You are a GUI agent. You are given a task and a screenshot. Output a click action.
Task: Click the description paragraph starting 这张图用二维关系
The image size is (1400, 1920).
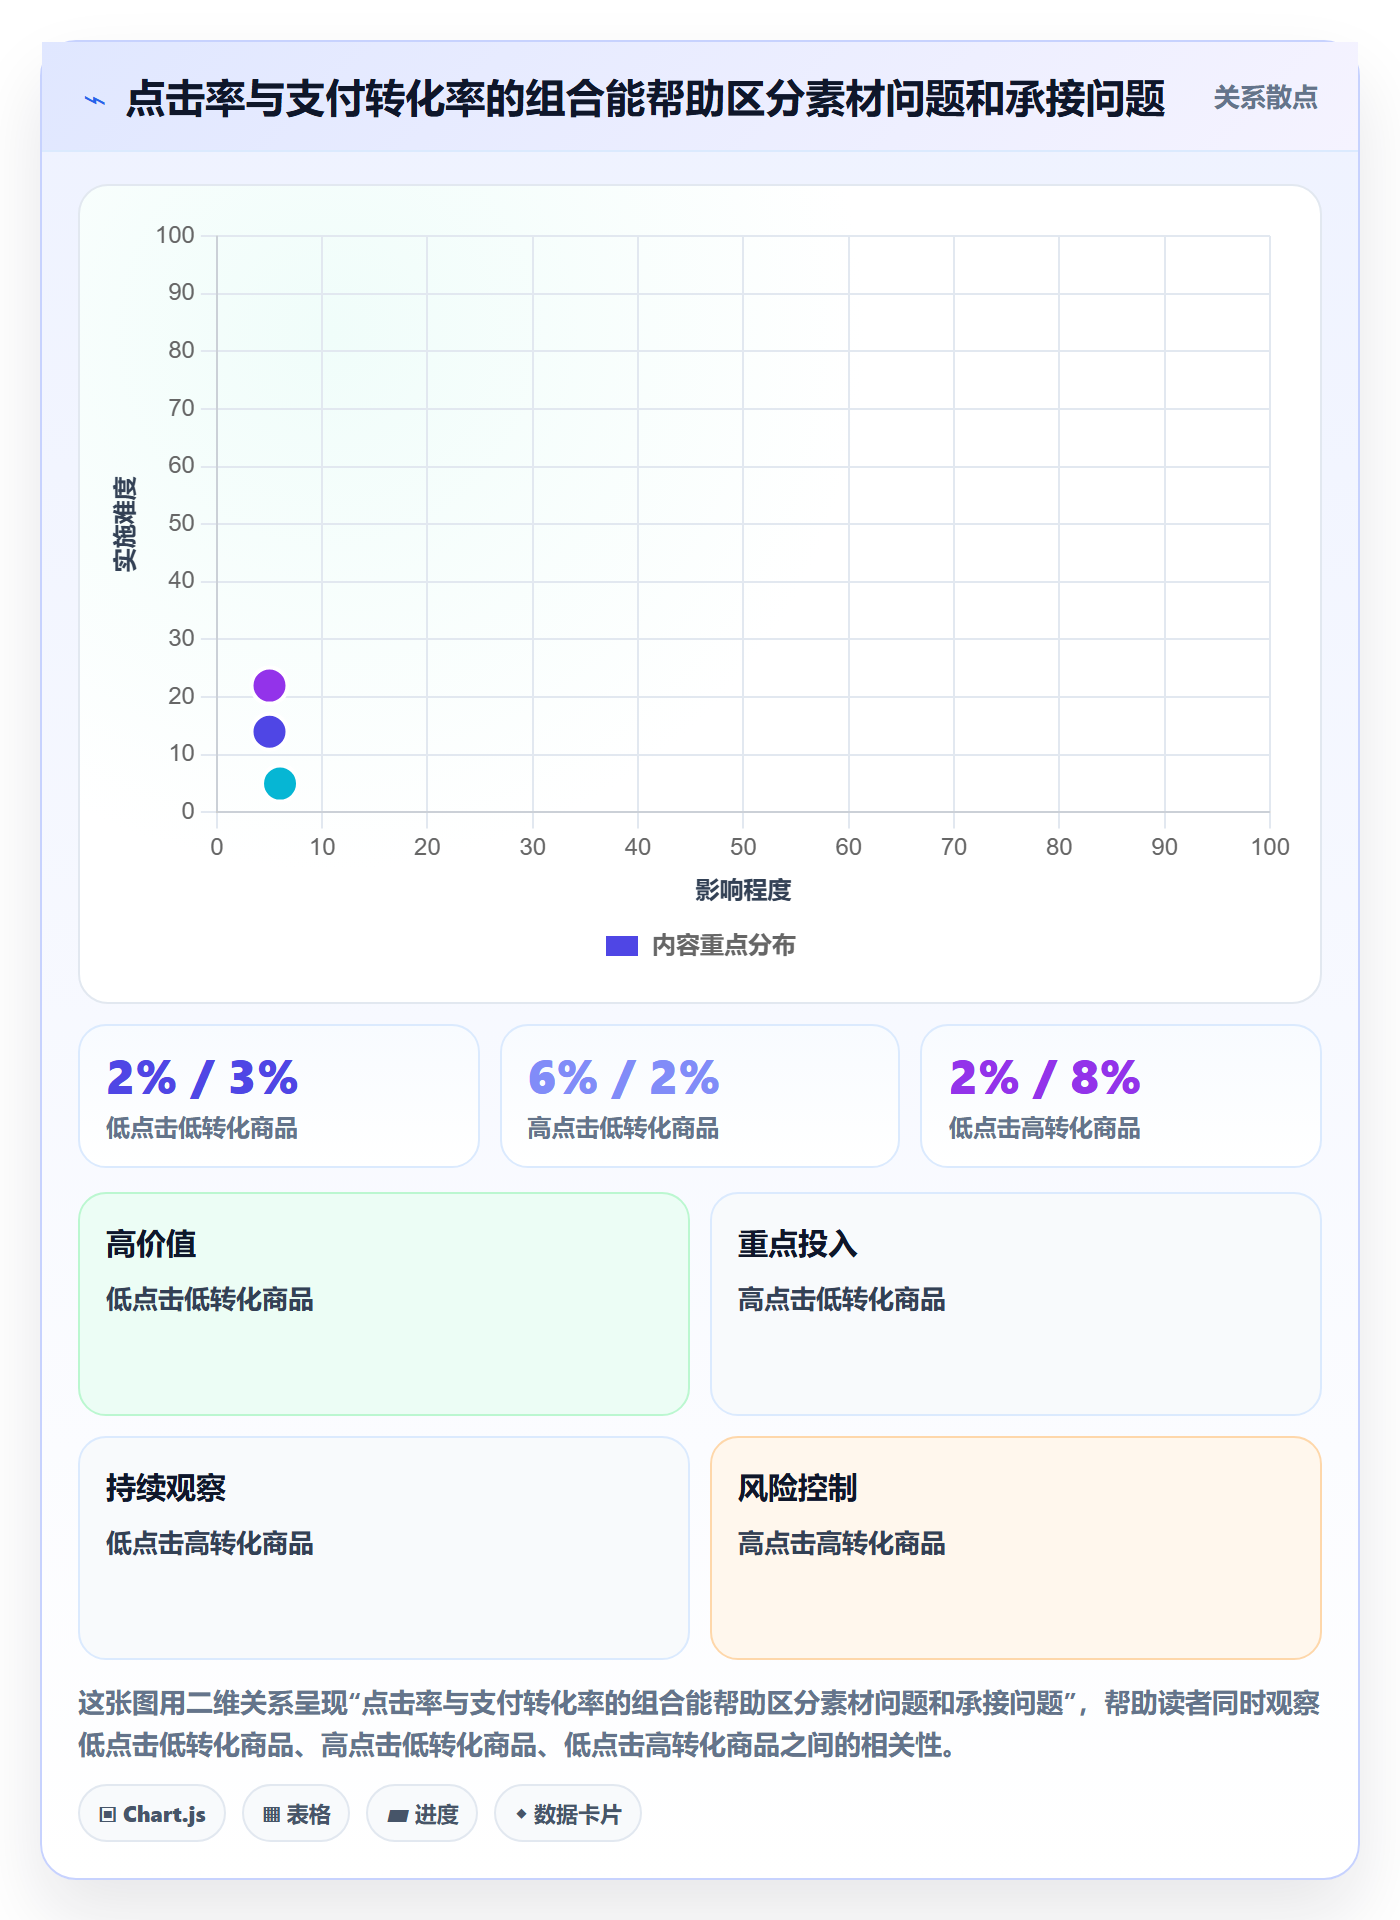pos(699,1724)
